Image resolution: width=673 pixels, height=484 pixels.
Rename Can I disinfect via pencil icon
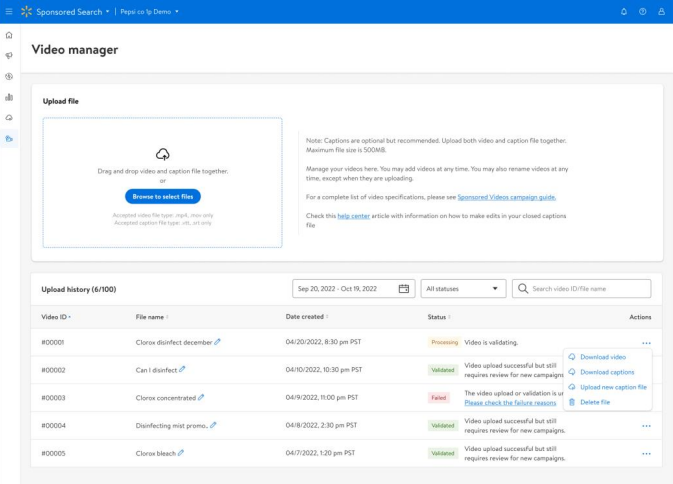(x=182, y=369)
